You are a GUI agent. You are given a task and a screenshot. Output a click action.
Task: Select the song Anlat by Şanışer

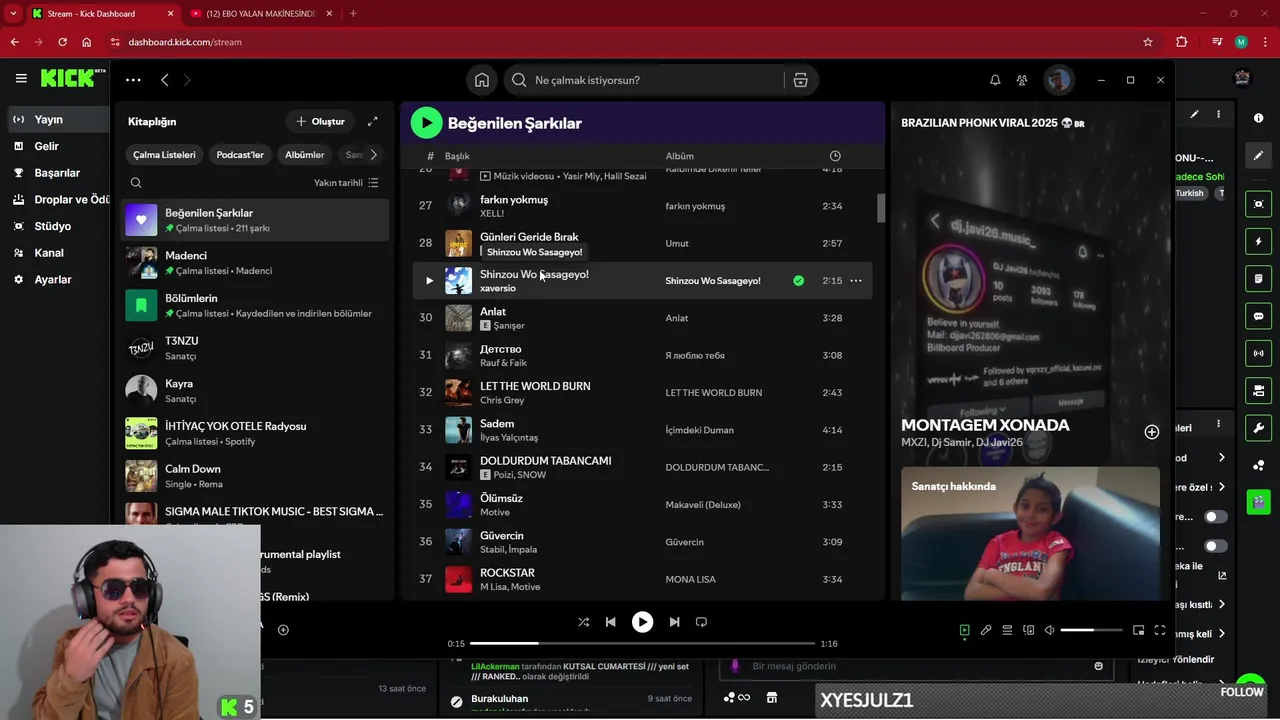pyautogui.click(x=642, y=318)
